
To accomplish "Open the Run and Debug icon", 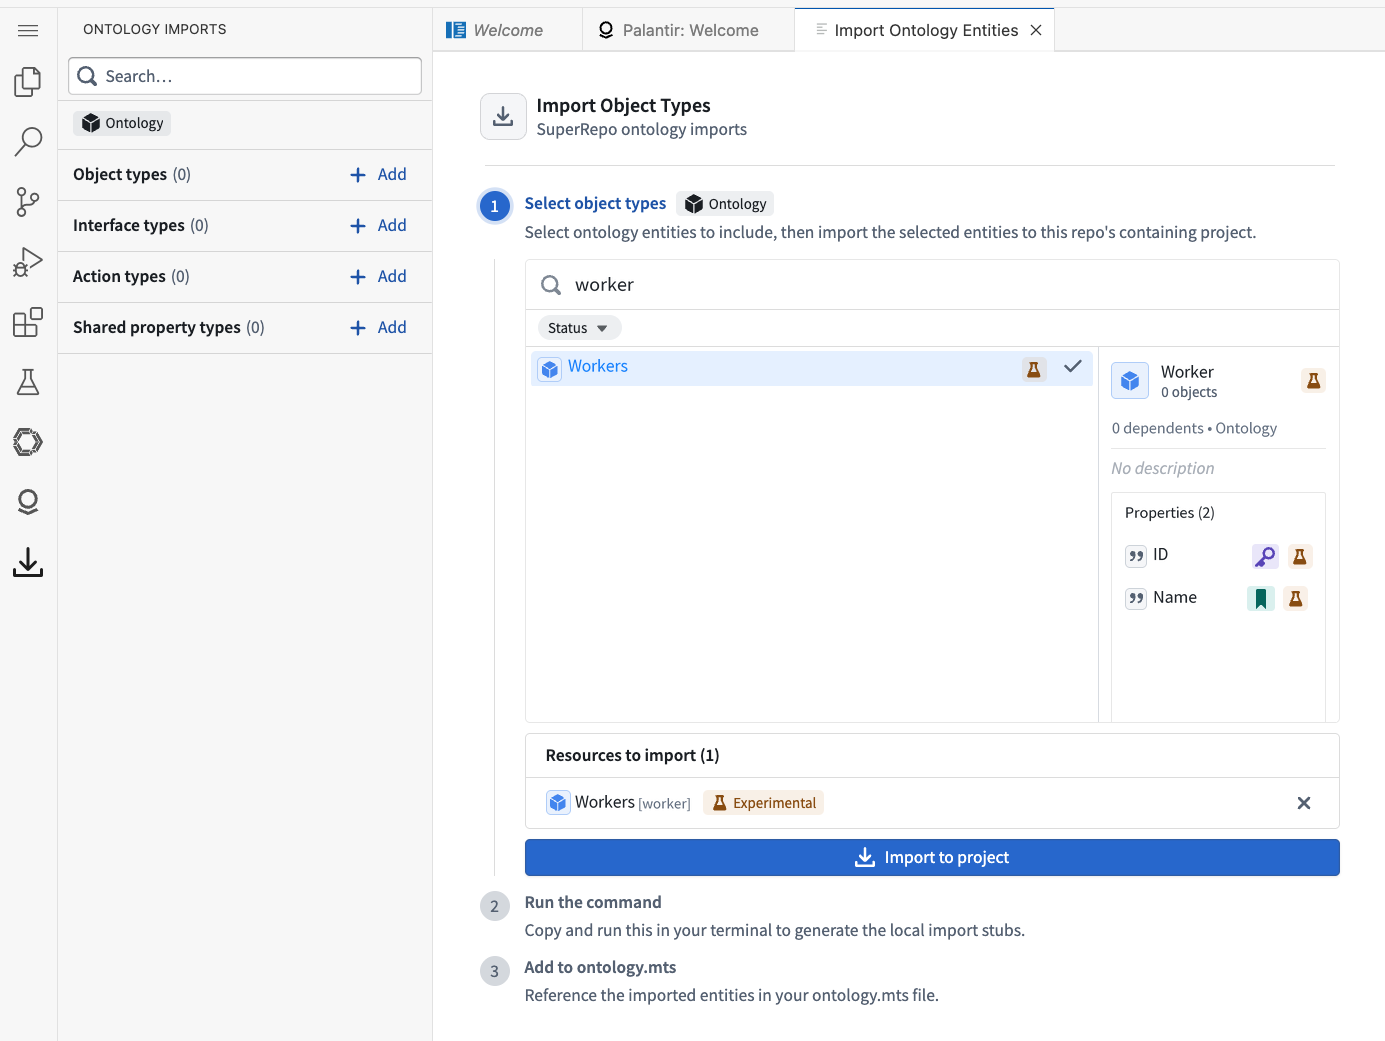I will (x=28, y=262).
